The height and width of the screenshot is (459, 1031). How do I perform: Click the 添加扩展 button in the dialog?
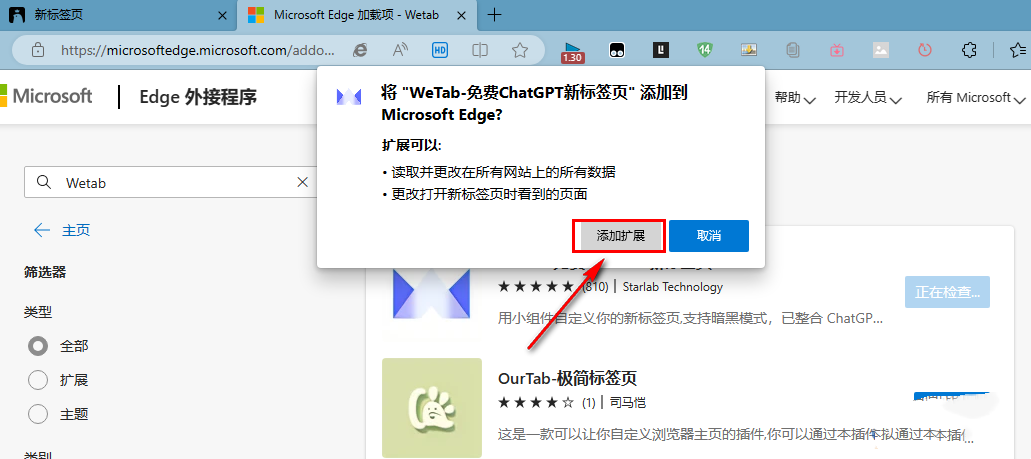tap(620, 236)
